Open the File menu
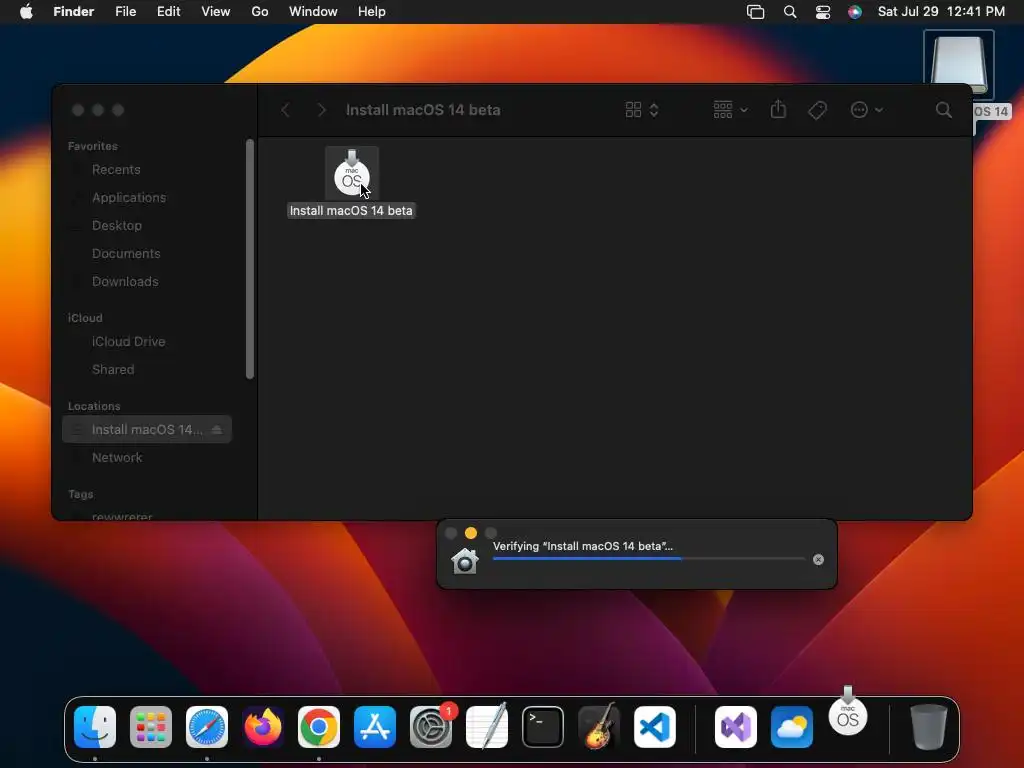The height and width of the screenshot is (768, 1024). (x=125, y=12)
